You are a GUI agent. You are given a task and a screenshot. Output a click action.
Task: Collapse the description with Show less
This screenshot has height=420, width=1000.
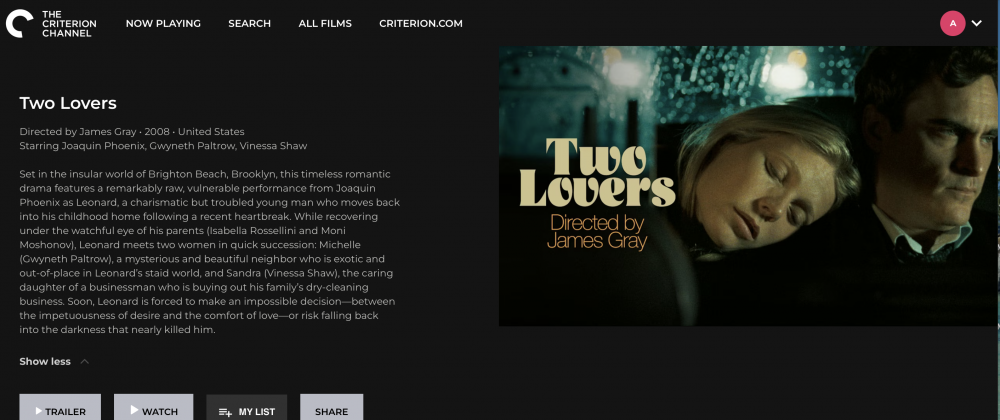click(x=45, y=361)
